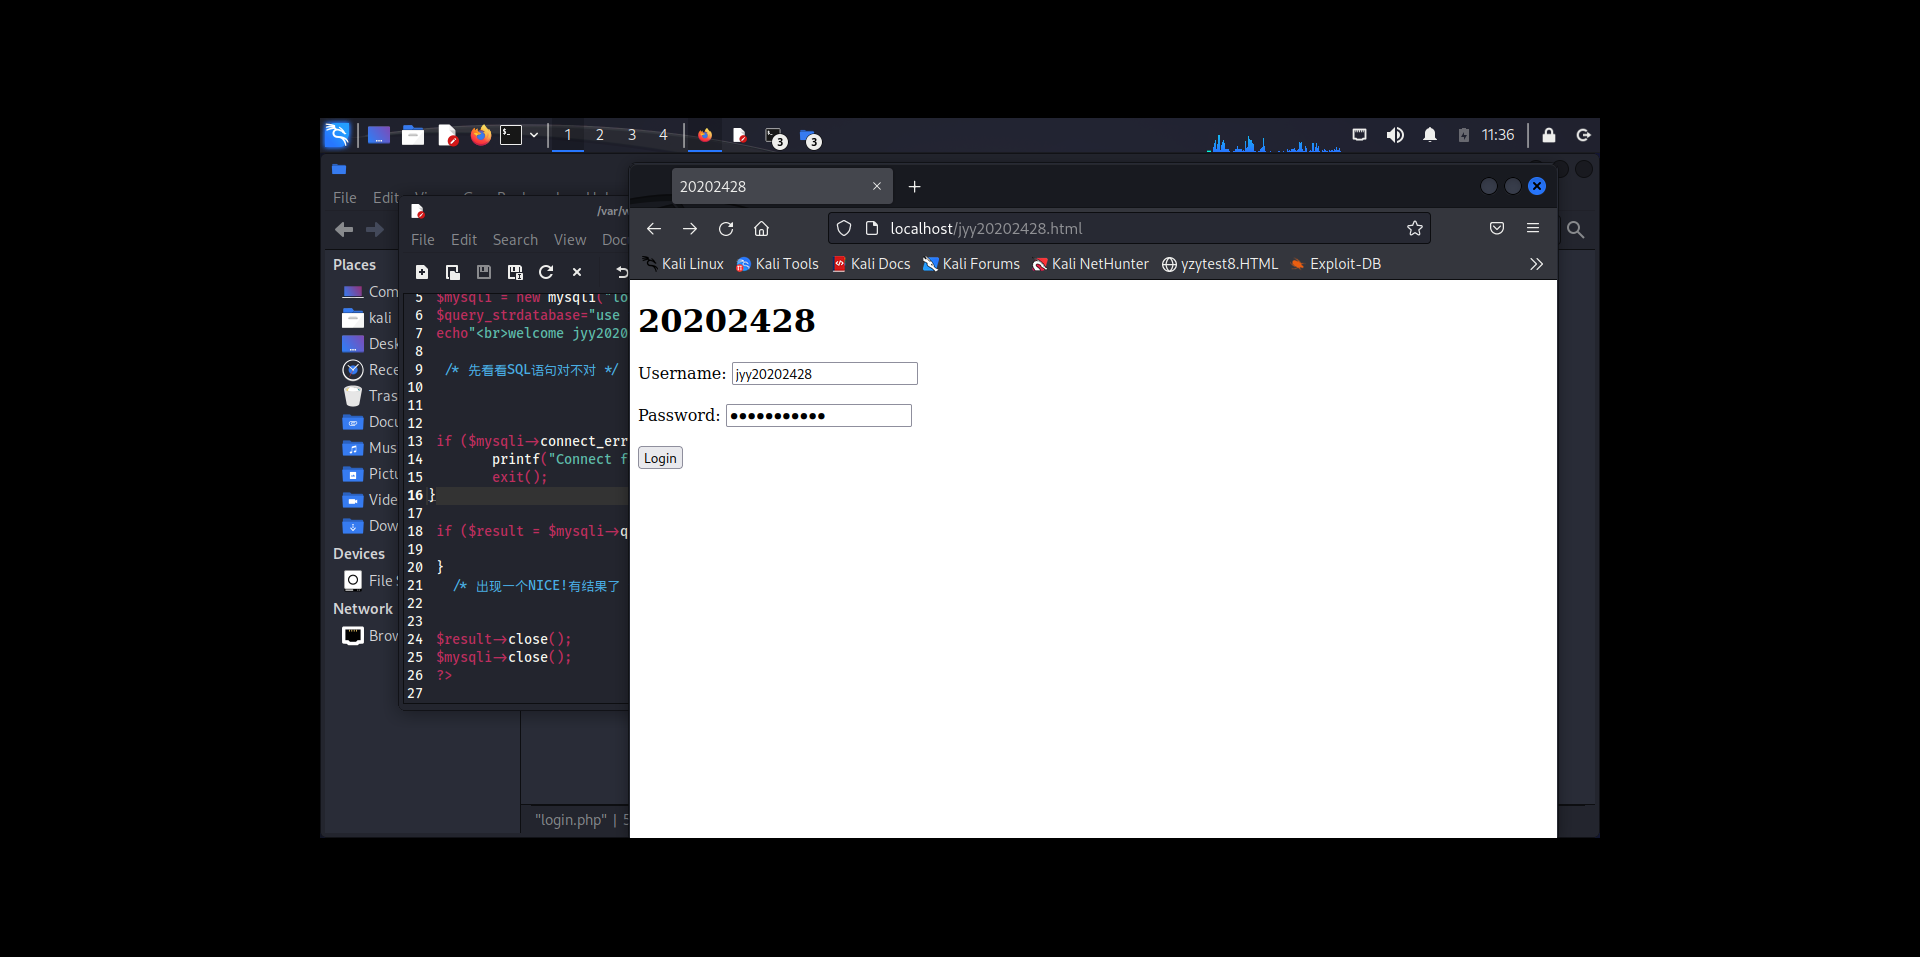This screenshot has height=957, width=1920.
Task: Submit the form with the Login button
Action: pyautogui.click(x=660, y=458)
